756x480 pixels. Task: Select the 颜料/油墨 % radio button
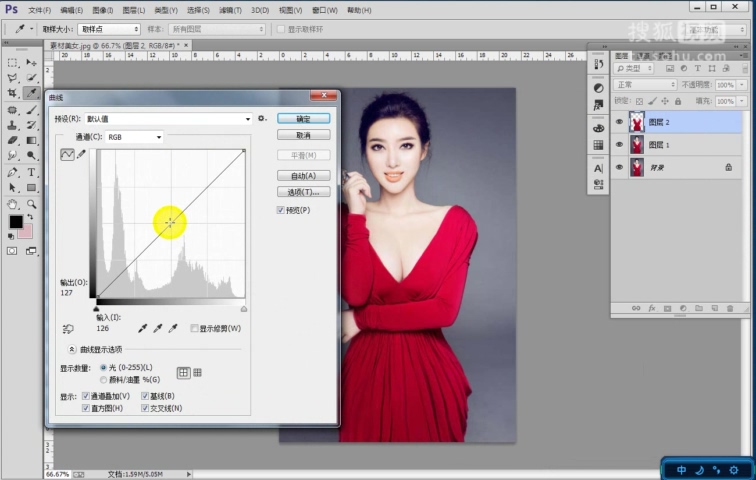click(x=103, y=380)
